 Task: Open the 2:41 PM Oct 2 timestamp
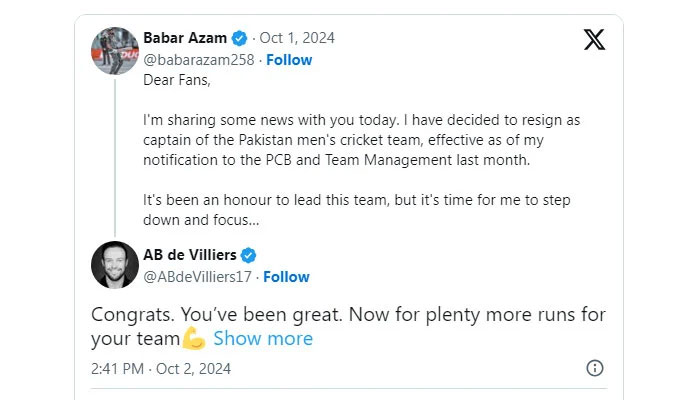click(x=161, y=368)
